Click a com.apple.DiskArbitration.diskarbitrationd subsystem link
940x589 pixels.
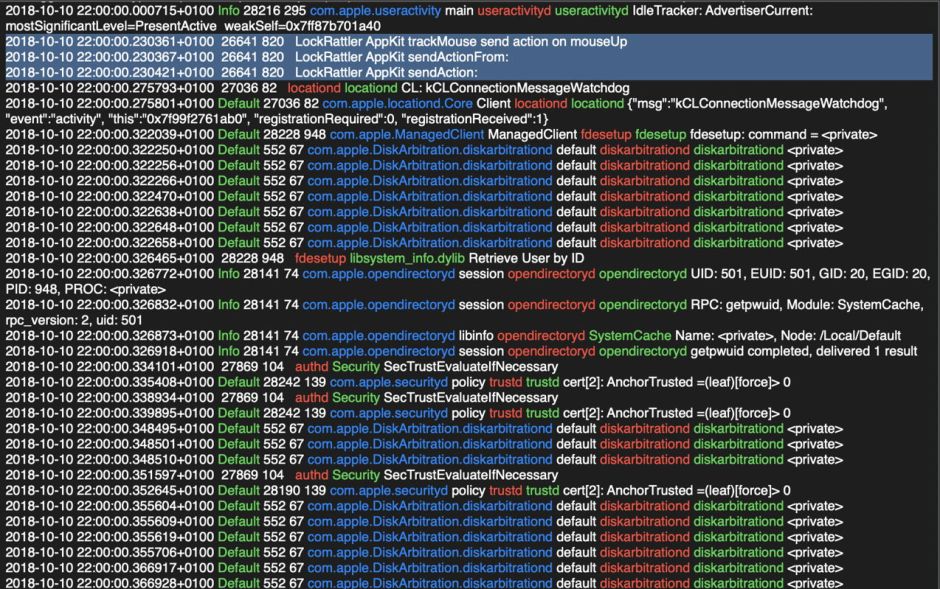pyautogui.click(x=430, y=150)
